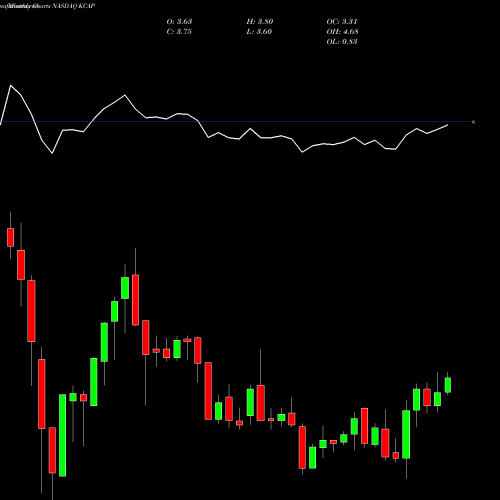Select the OL: 0.83 readout
The image size is (500, 500).
342,42
